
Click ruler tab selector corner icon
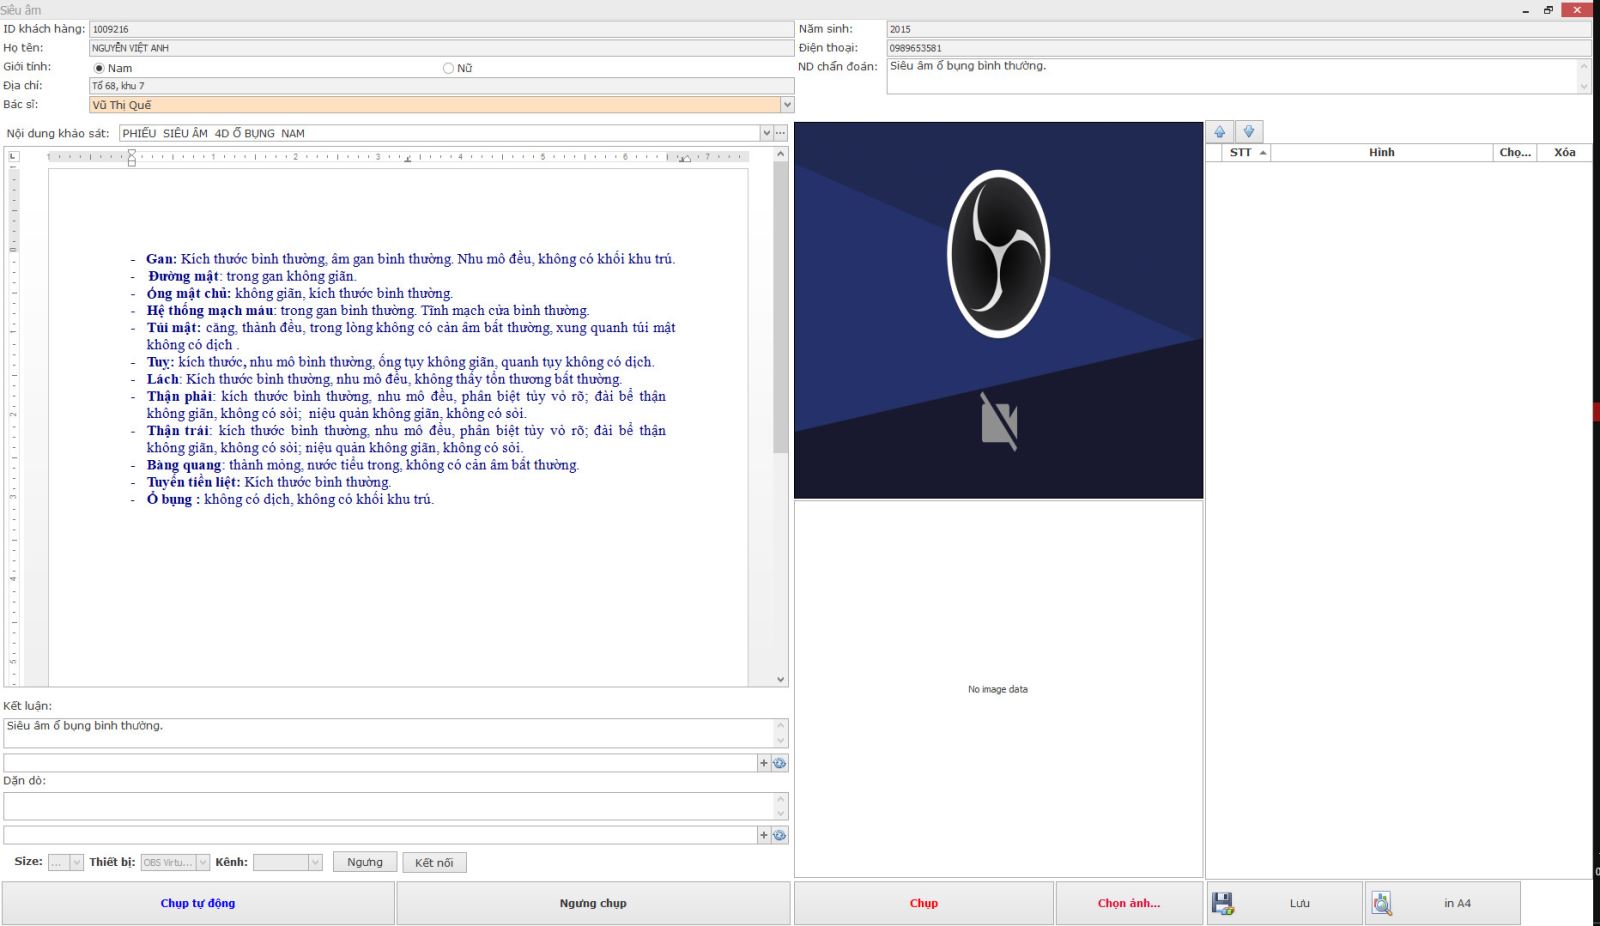pyautogui.click(x=13, y=156)
